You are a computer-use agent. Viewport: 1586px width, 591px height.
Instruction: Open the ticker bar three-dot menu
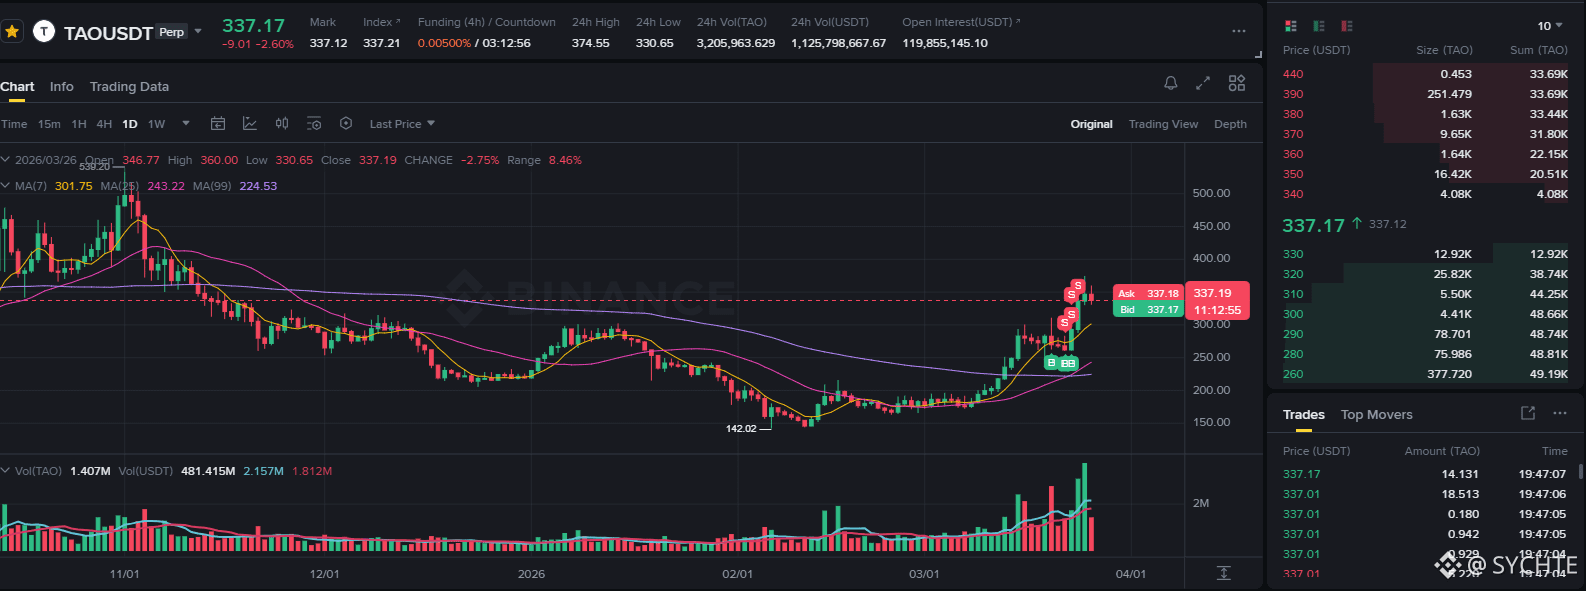pos(1239,31)
